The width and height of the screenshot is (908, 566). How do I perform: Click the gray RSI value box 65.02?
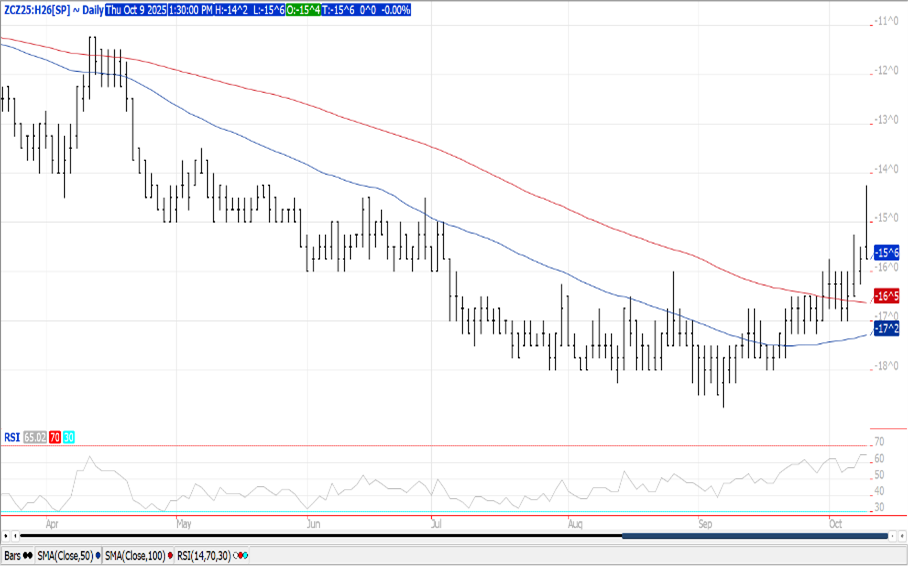35,437
